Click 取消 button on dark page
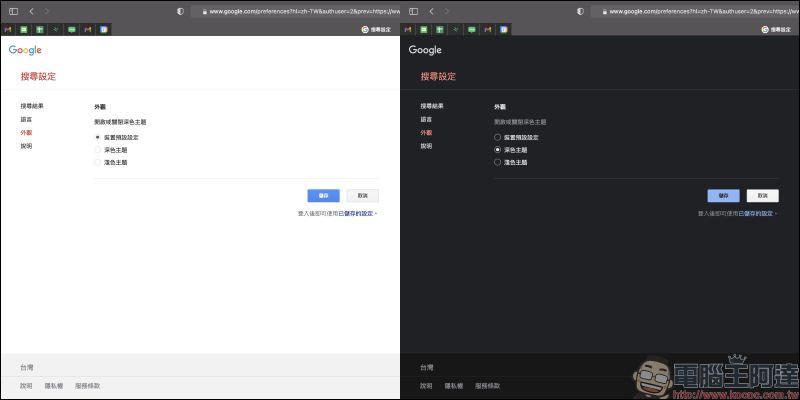Viewport: 800px width, 400px height. (763, 196)
